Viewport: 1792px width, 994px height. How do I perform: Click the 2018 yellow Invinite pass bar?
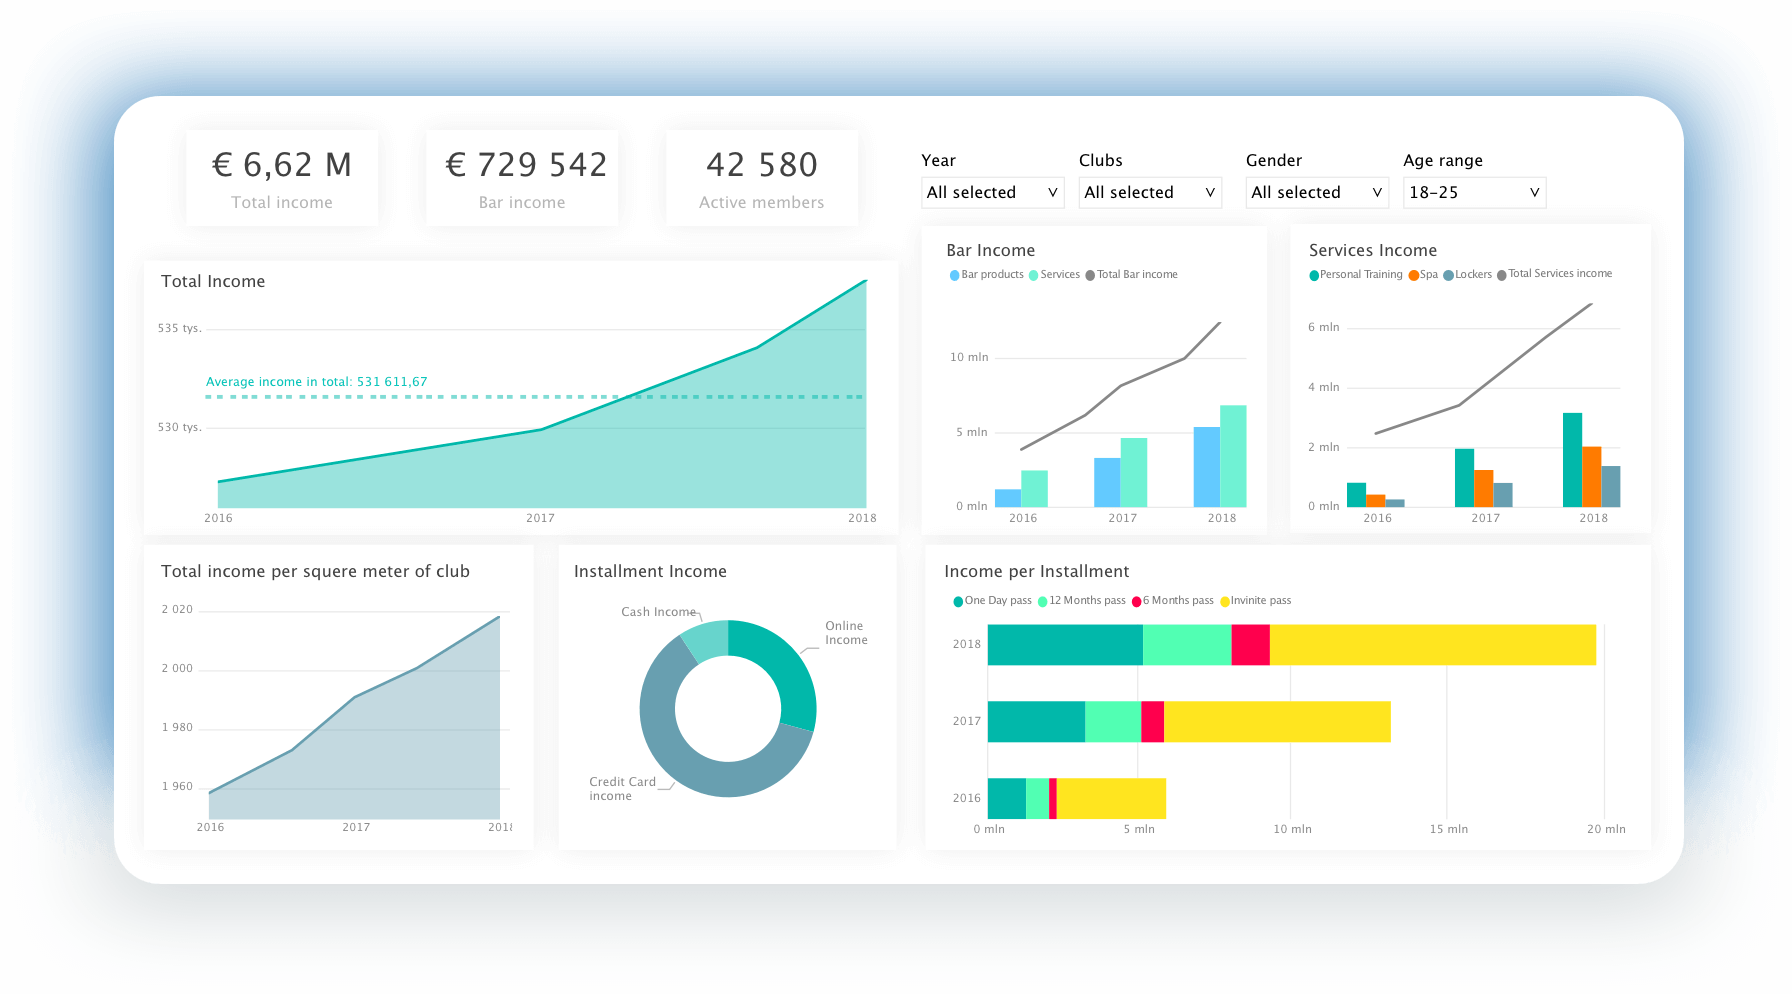coord(1432,645)
